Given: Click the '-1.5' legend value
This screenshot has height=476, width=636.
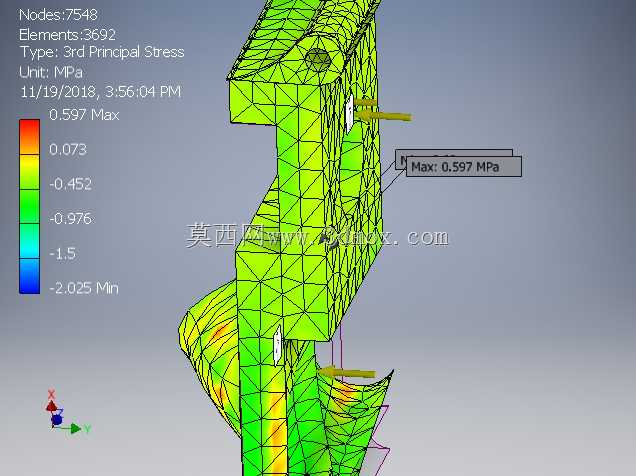Looking at the screenshot, I should 62,253.
